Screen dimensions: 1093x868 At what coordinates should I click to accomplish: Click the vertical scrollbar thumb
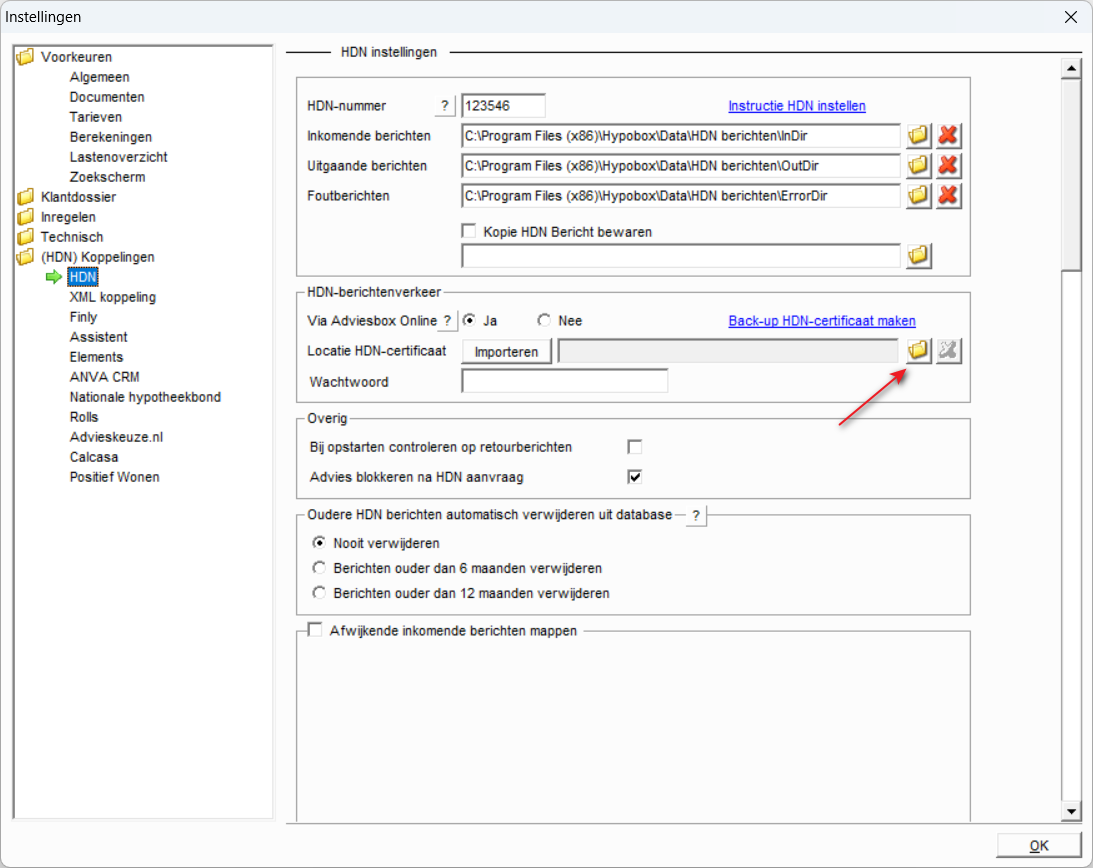click(x=1071, y=174)
